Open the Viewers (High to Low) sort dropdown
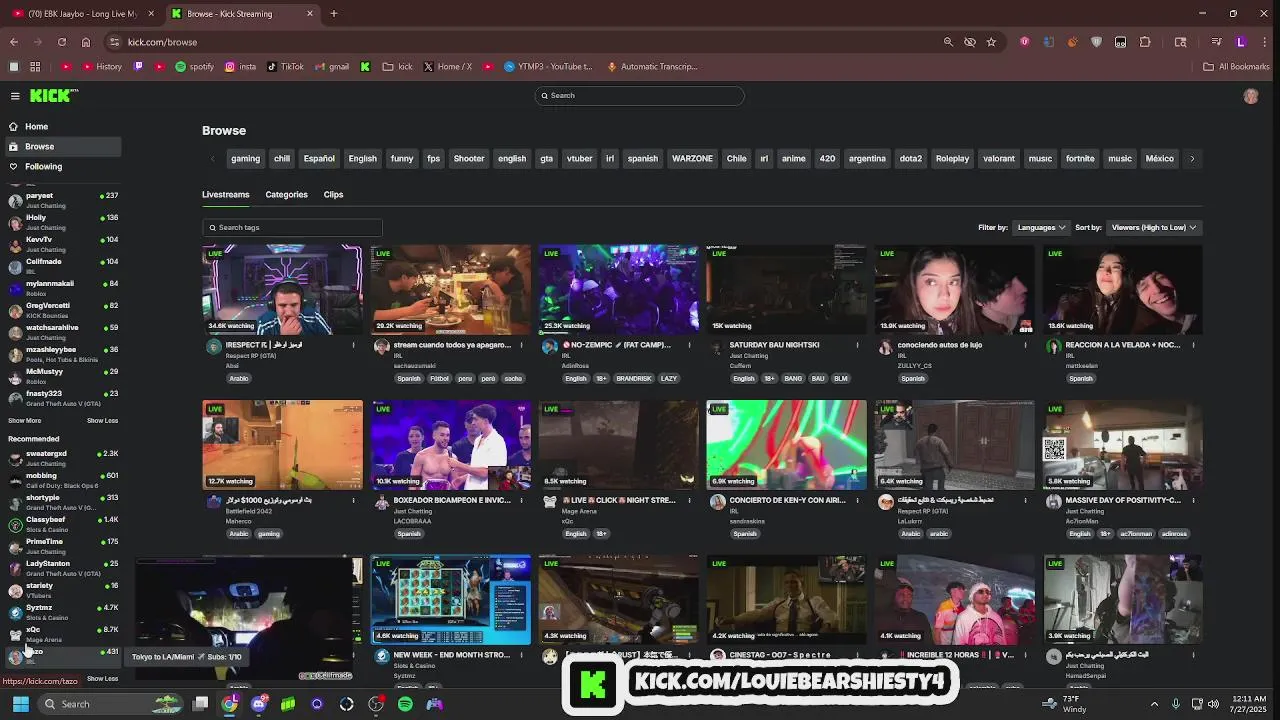 [1153, 227]
